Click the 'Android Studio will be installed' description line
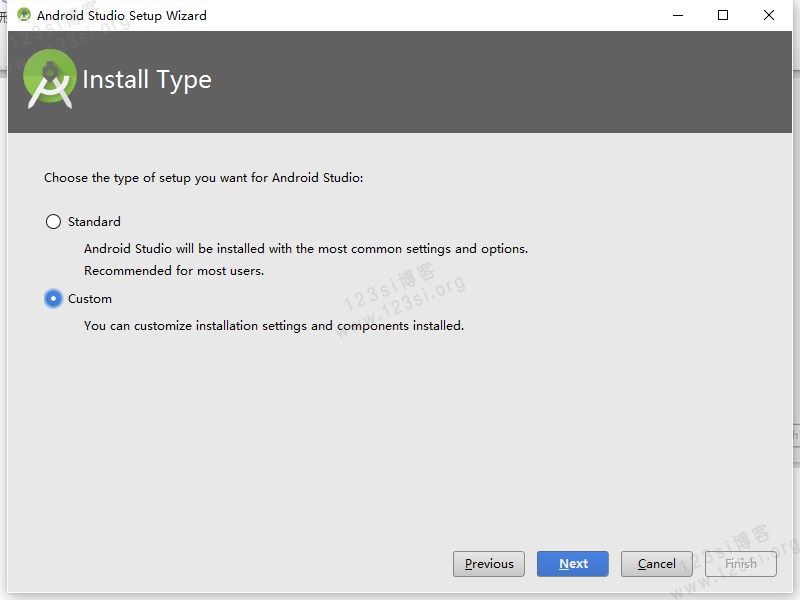The image size is (800, 600). pyautogui.click(x=306, y=249)
